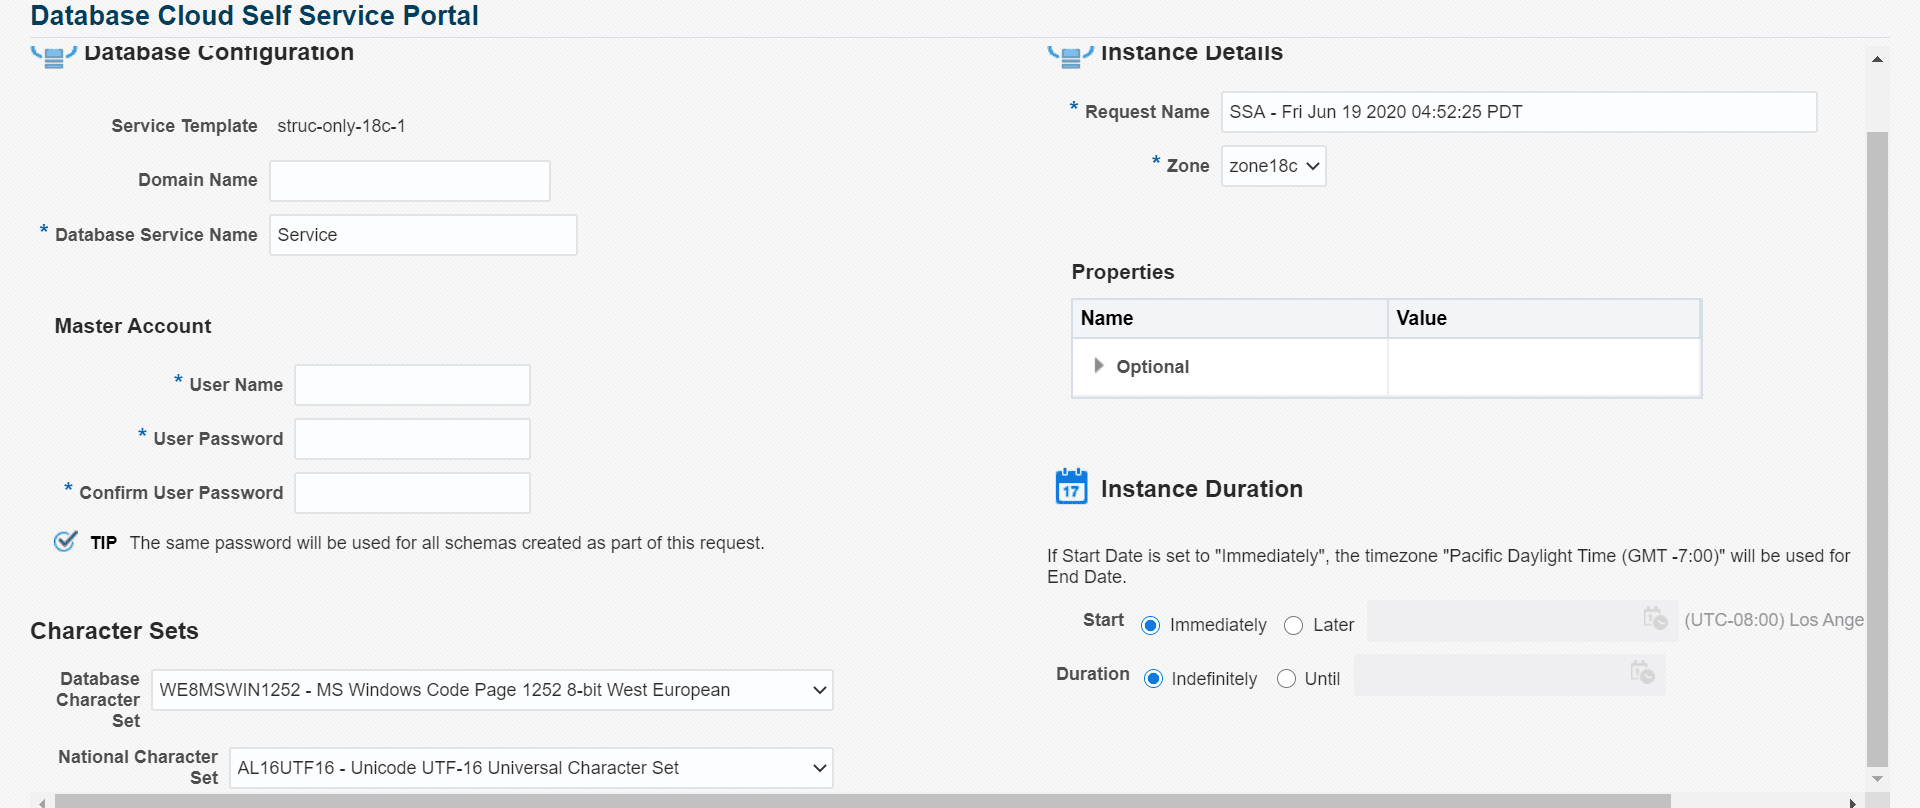1920x808 pixels.
Task: Choose the Until duration radio button
Action: (x=1287, y=680)
